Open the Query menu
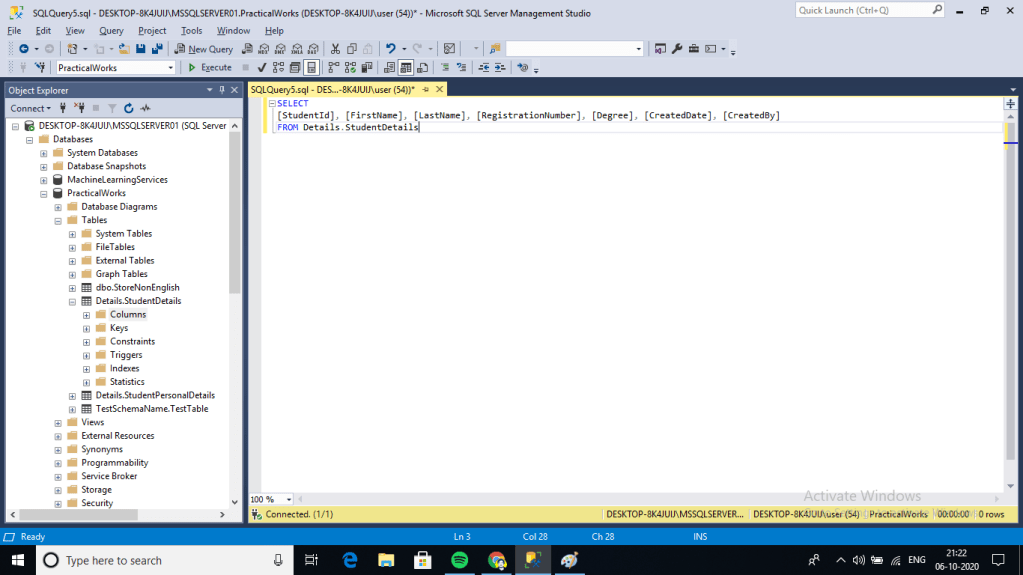The width and height of the screenshot is (1023, 575). [111, 31]
